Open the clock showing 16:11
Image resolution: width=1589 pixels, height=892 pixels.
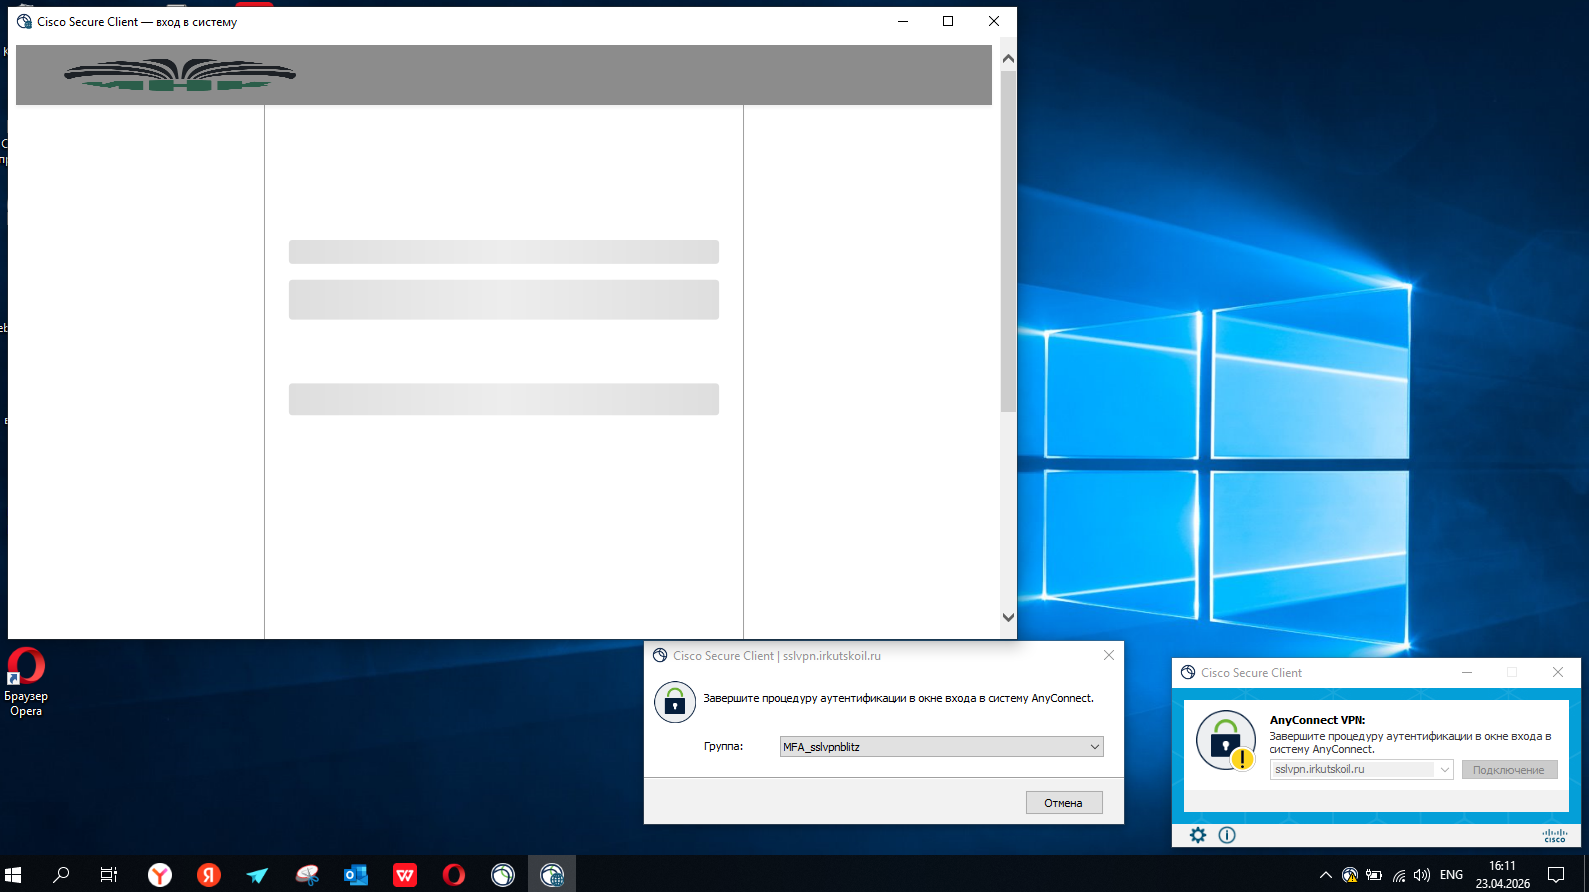1503,875
